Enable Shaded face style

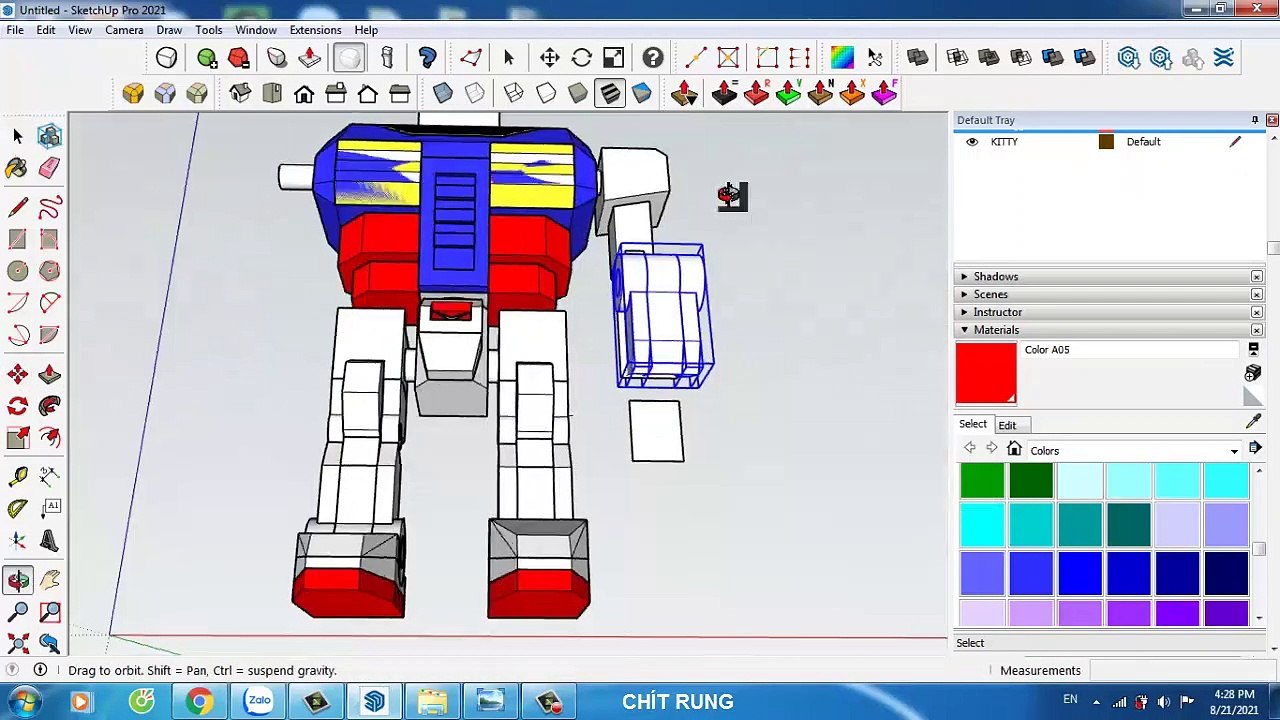pos(578,94)
